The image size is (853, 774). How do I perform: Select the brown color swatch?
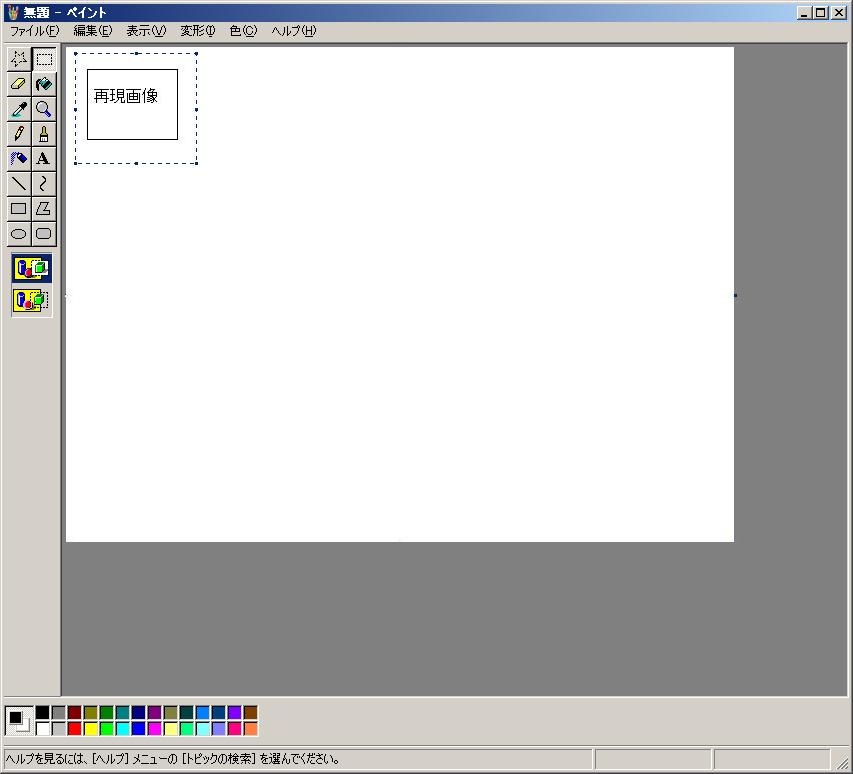coord(251,713)
